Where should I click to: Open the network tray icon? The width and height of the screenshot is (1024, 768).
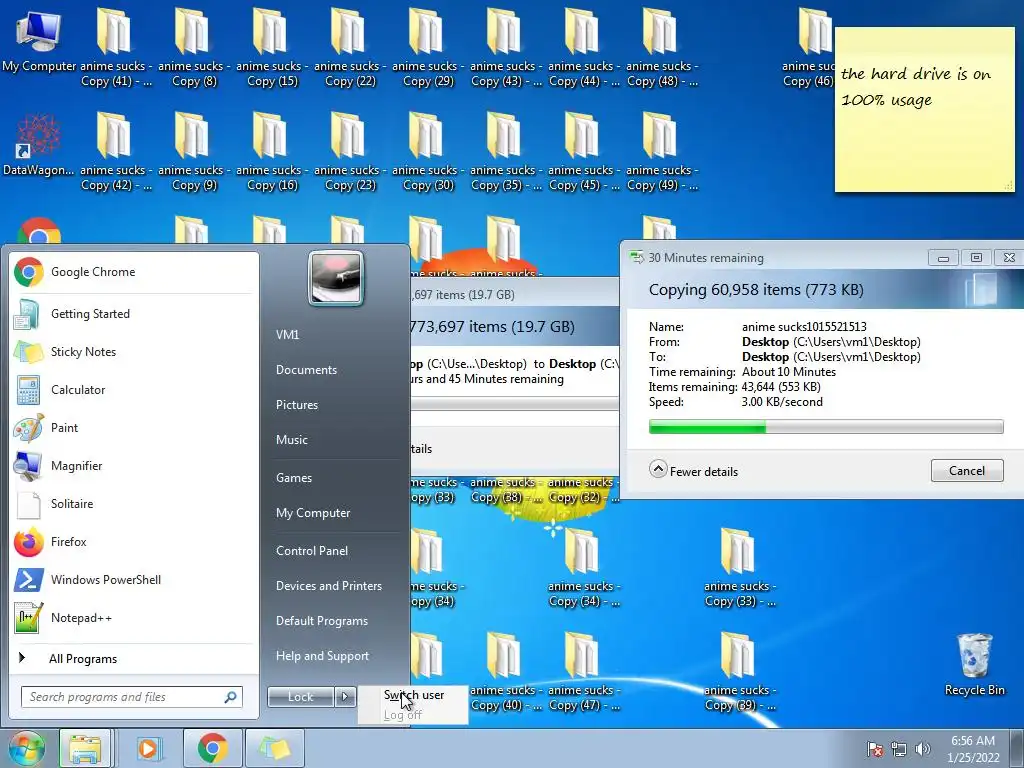click(x=899, y=749)
